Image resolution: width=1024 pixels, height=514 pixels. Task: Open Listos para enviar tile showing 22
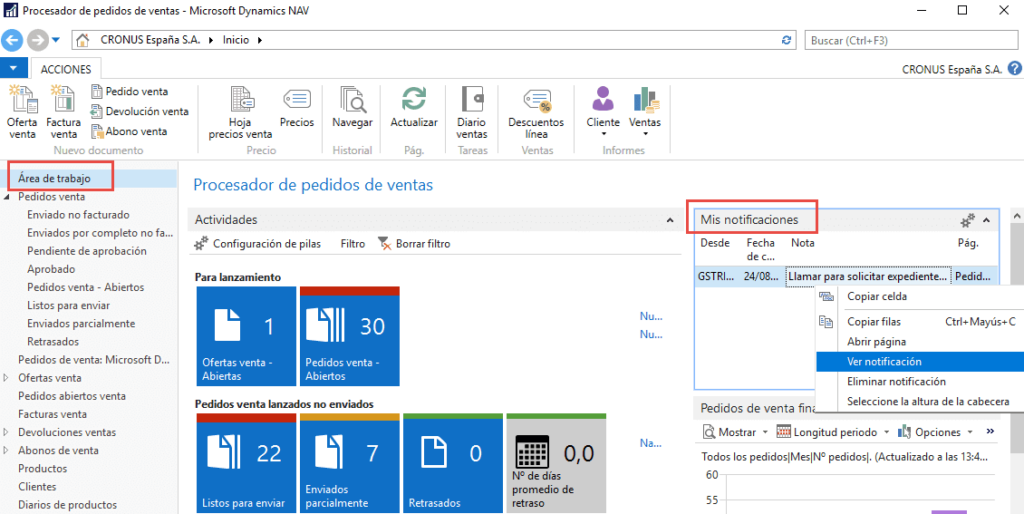(x=246, y=463)
